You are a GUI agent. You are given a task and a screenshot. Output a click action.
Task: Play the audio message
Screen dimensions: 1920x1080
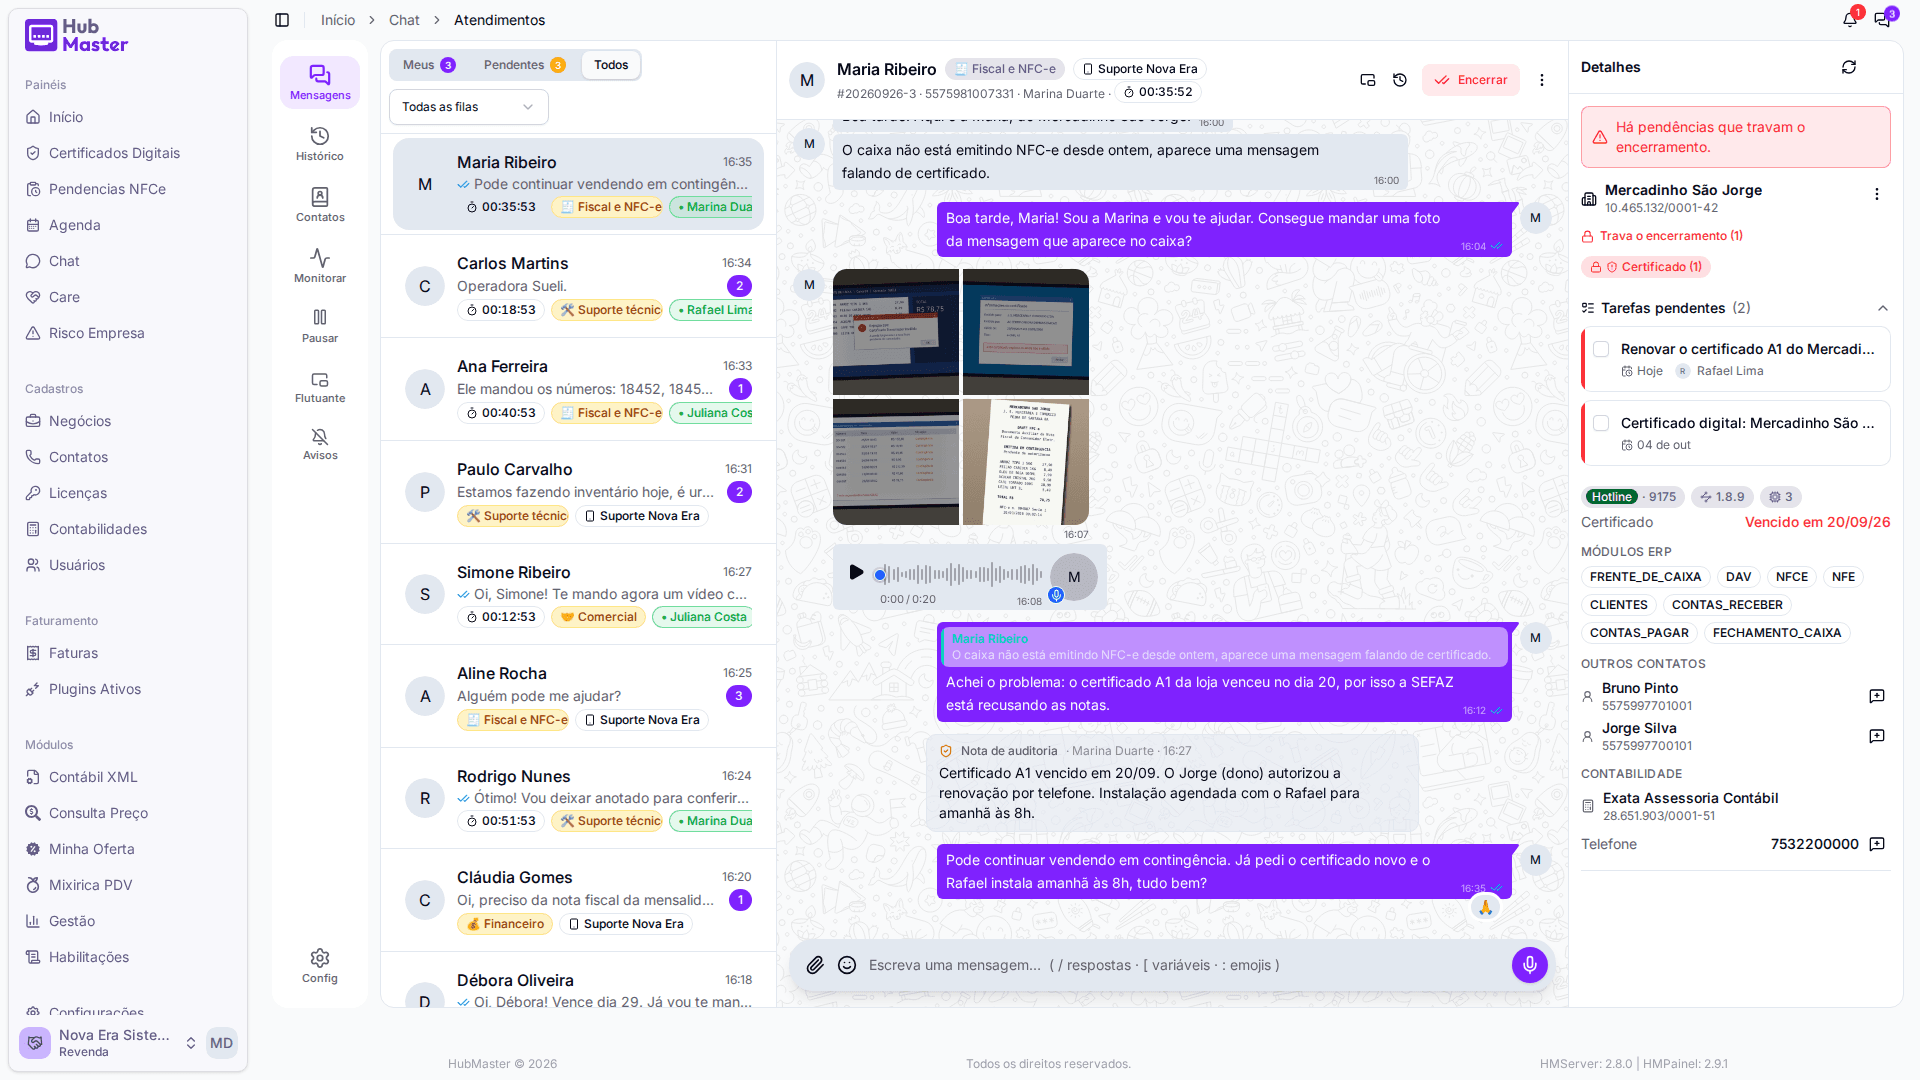click(856, 573)
